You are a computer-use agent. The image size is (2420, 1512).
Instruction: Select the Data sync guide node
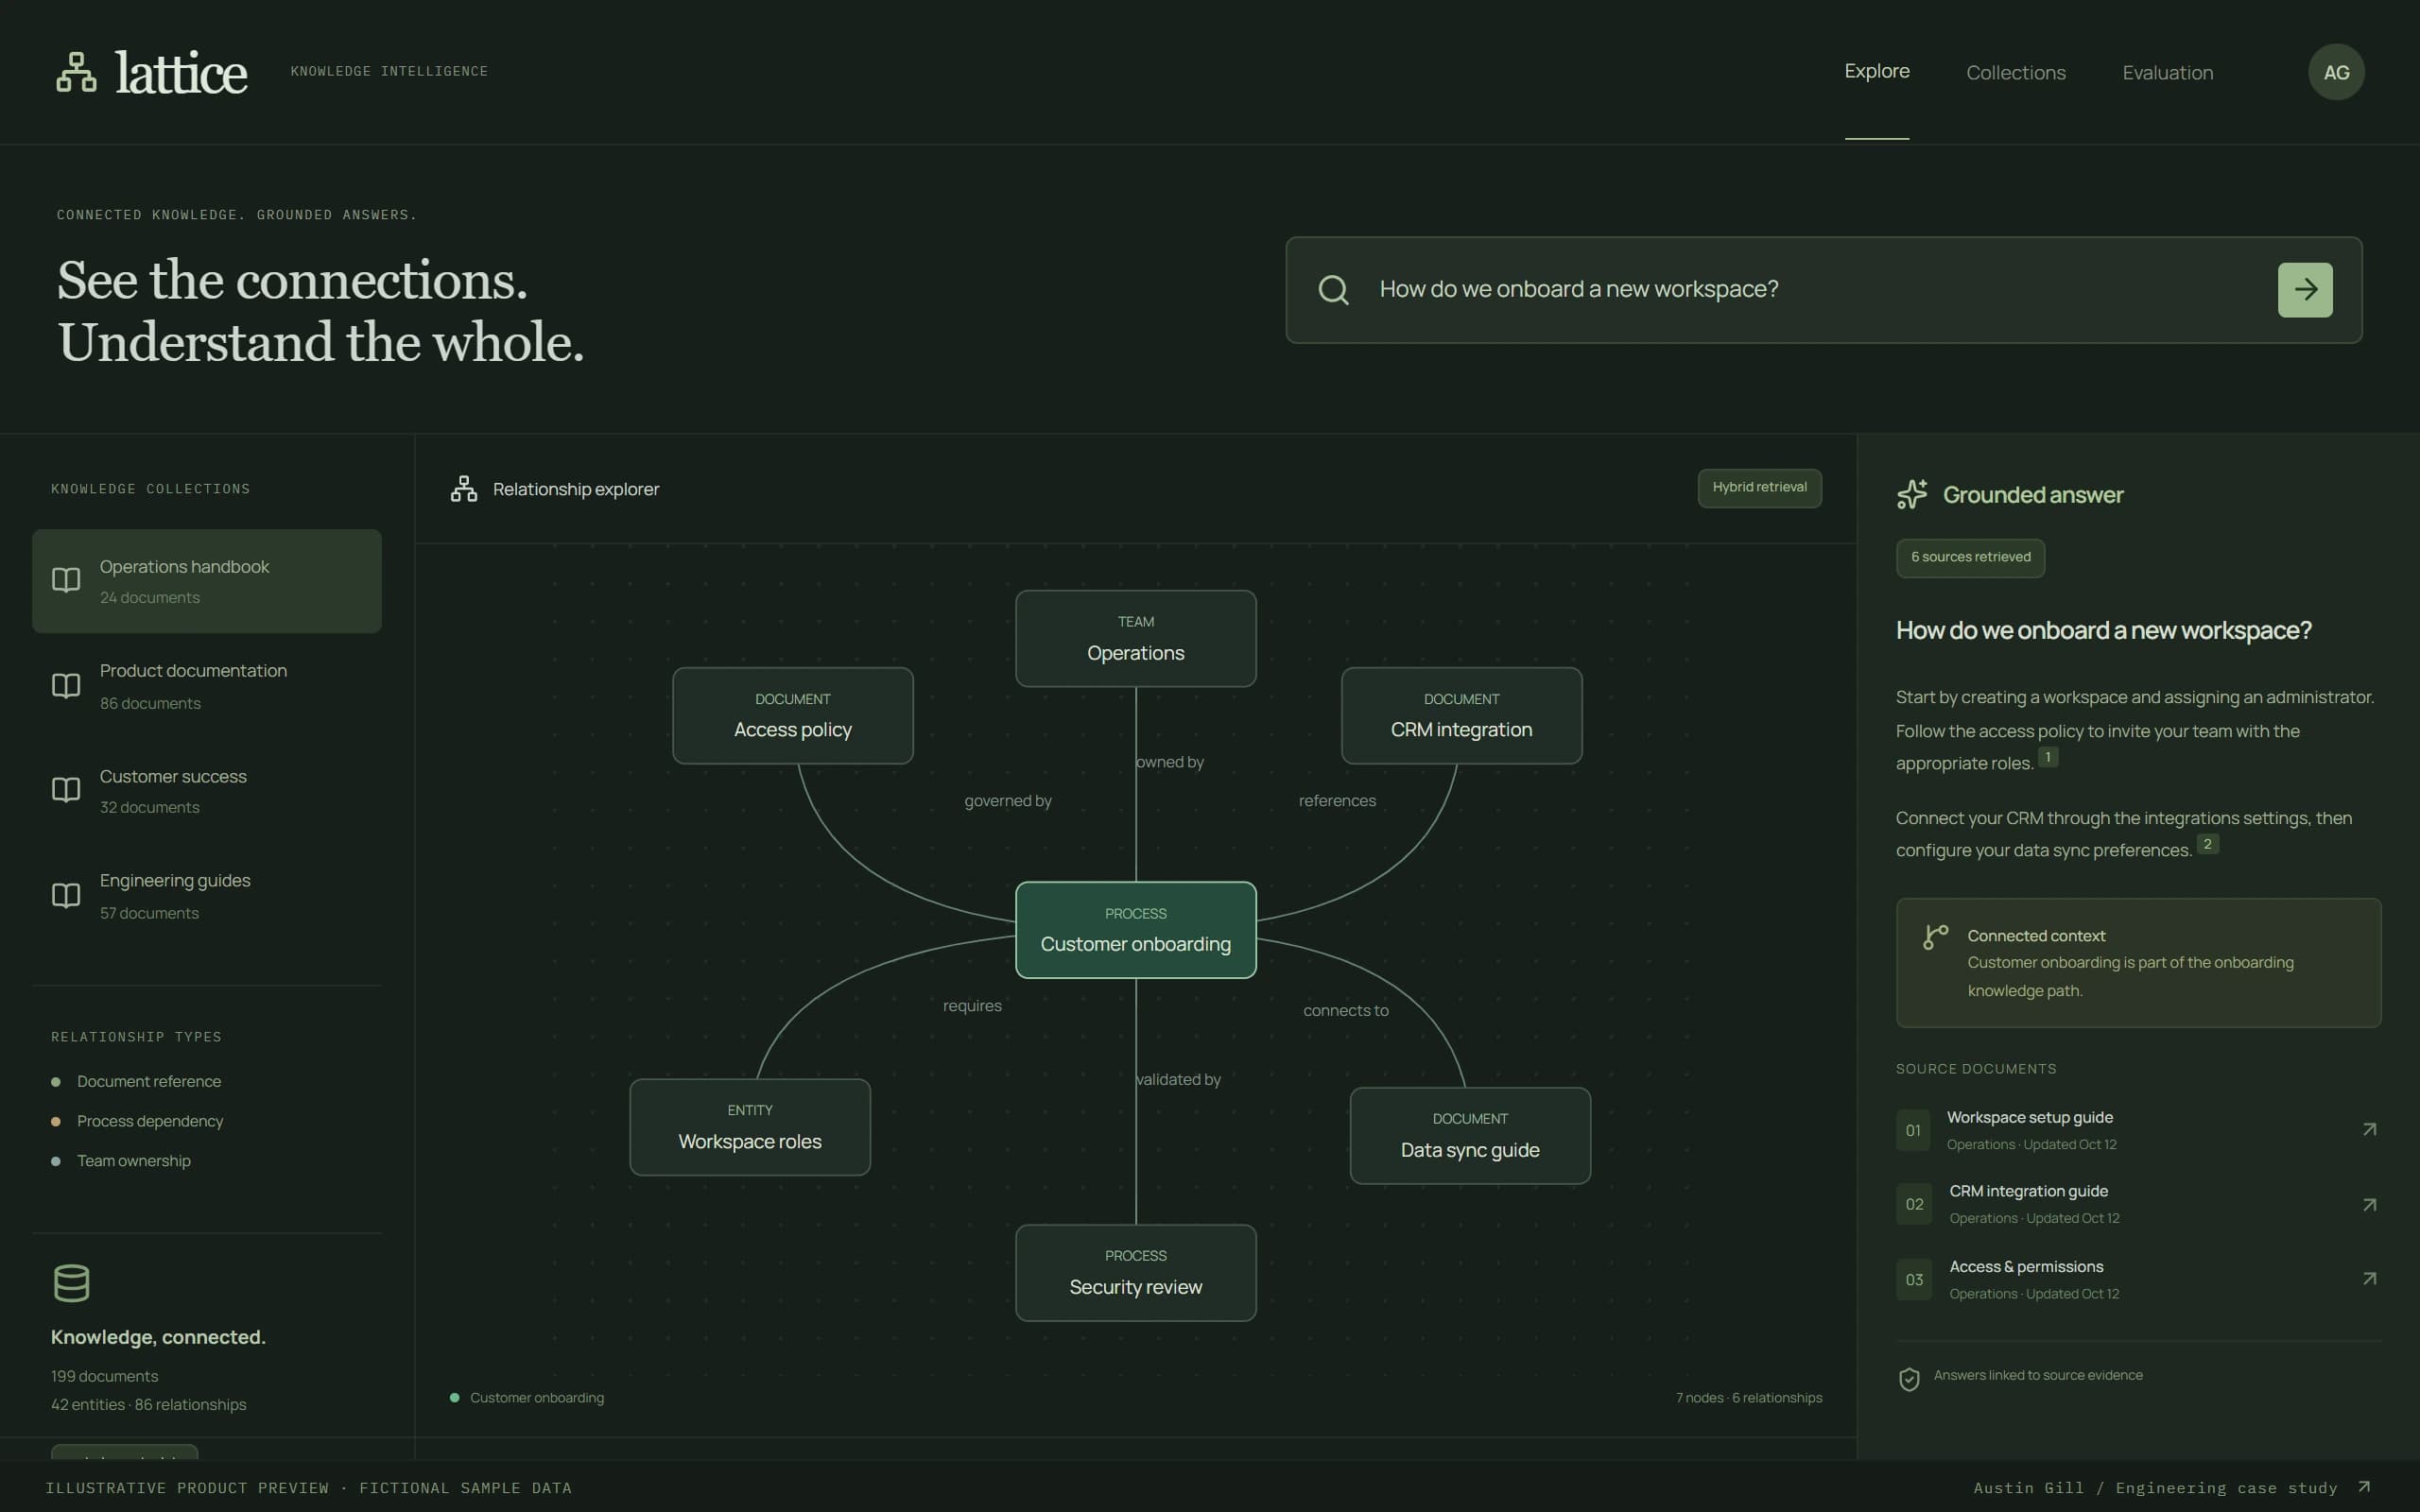1470,1136
